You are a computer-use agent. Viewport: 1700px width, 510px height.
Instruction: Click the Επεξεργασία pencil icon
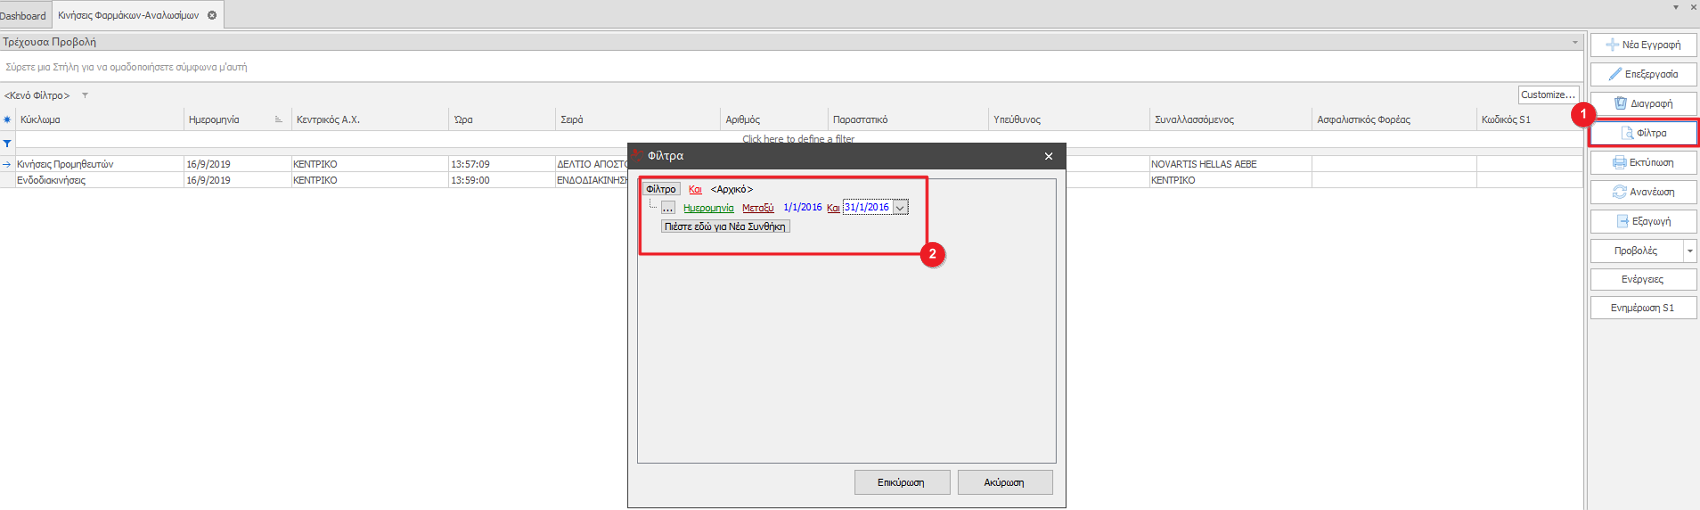[x=1614, y=74]
